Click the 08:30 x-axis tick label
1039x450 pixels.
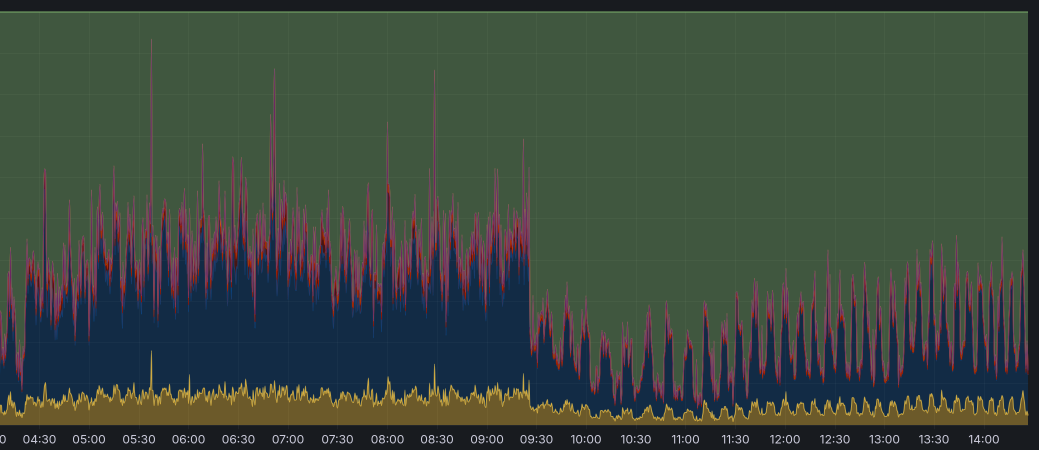click(437, 439)
